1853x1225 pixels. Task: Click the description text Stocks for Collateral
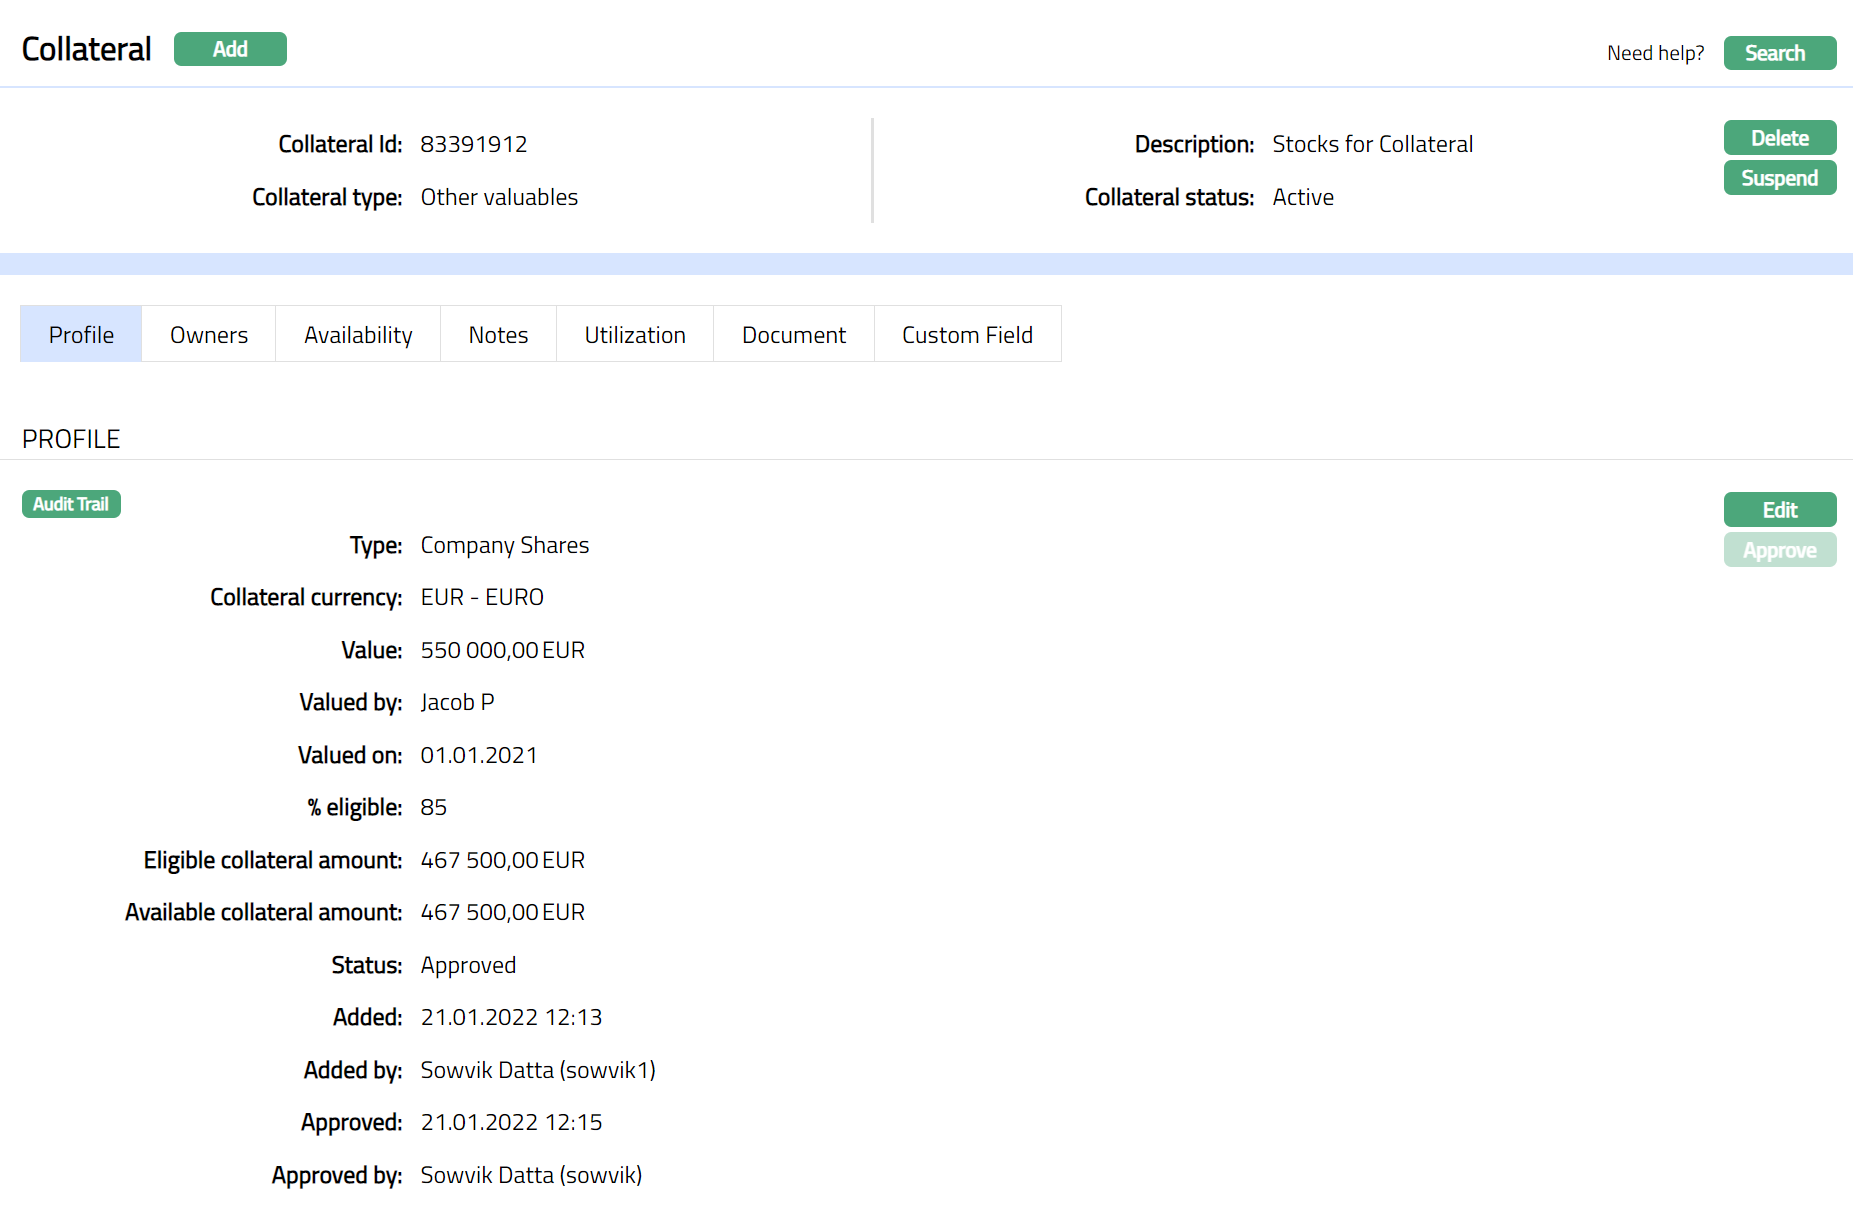(1372, 144)
